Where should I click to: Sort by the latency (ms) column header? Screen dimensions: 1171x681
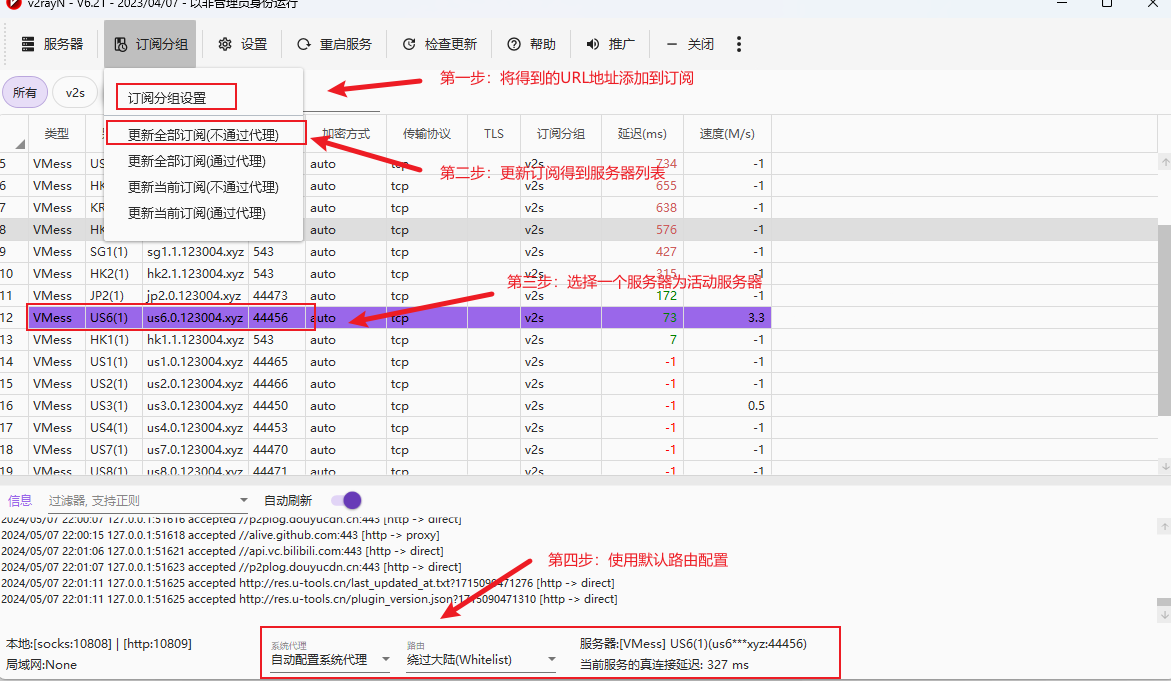(x=642, y=134)
